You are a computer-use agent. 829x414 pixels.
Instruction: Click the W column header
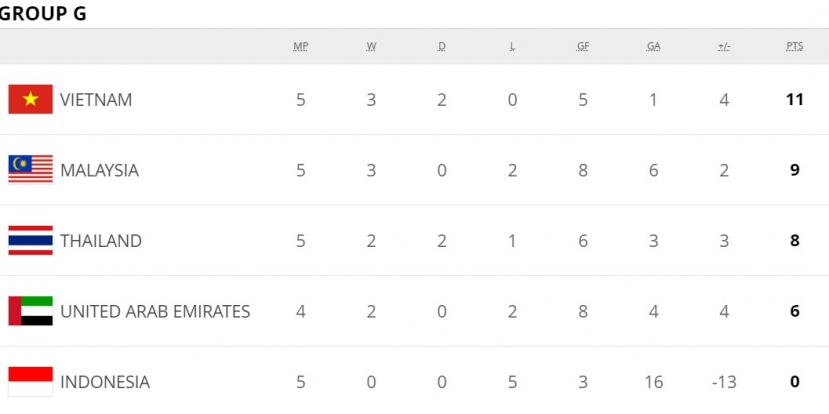click(371, 47)
